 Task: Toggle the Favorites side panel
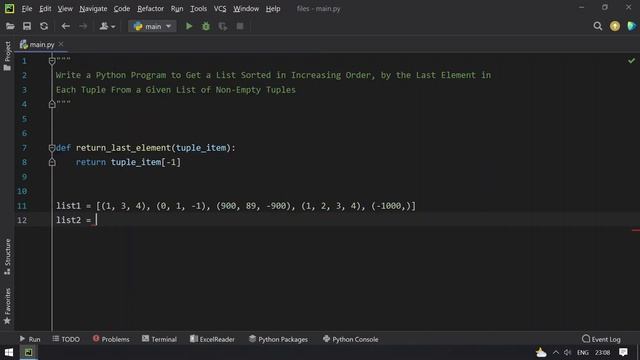(7, 306)
